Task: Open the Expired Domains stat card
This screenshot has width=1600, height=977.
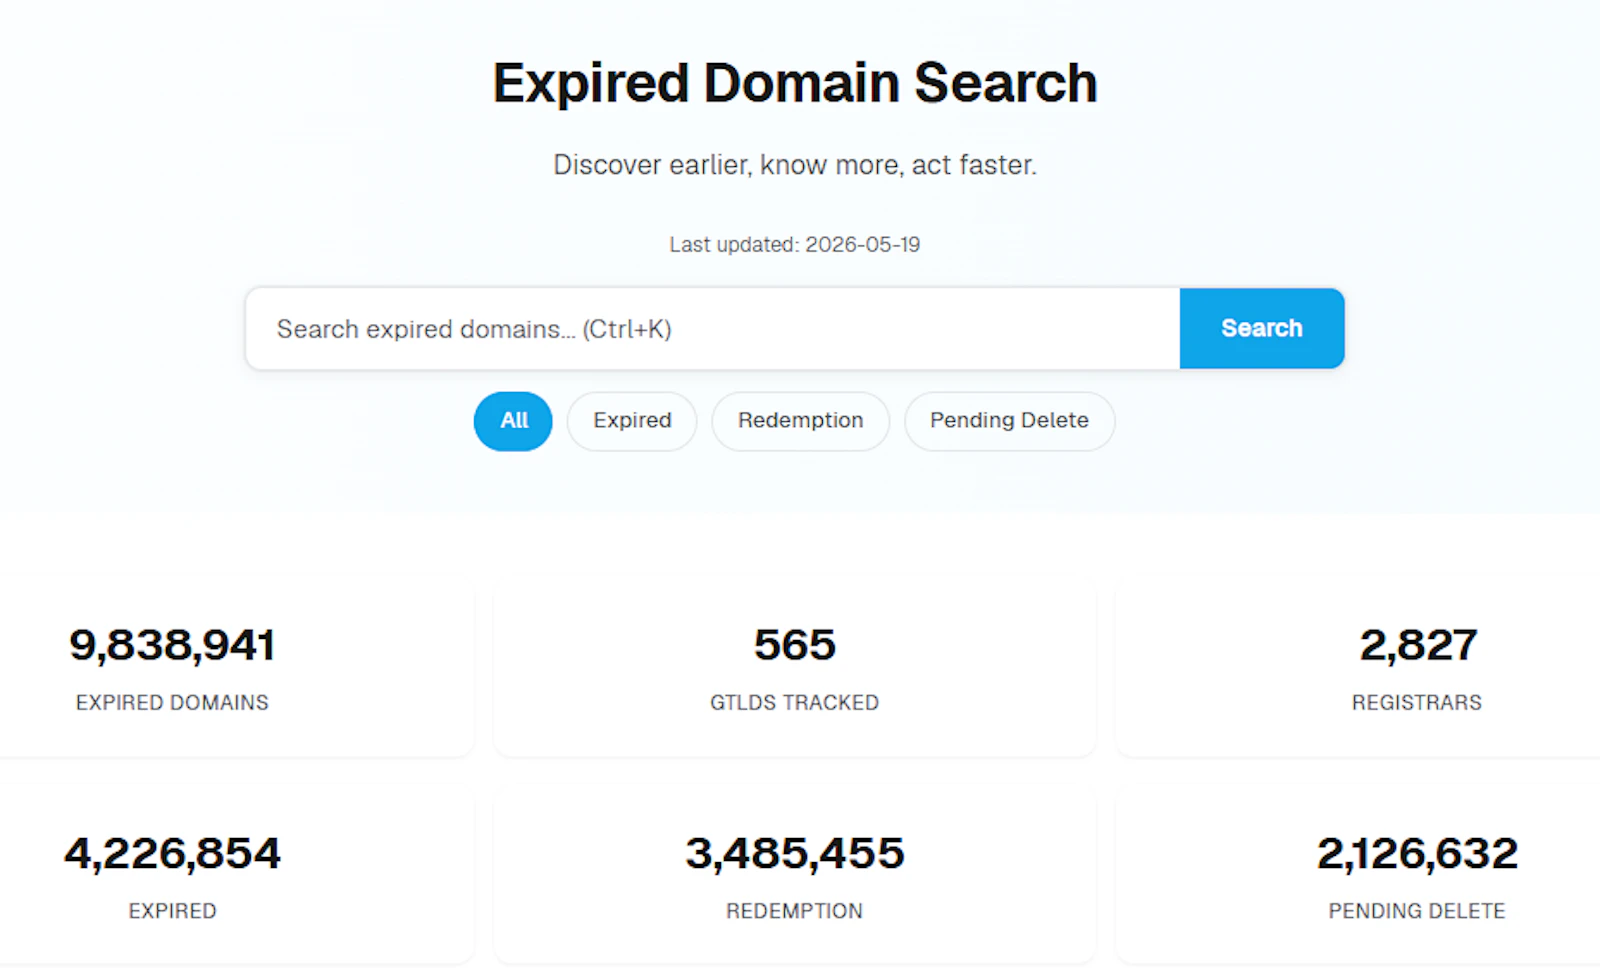Action: point(236,668)
